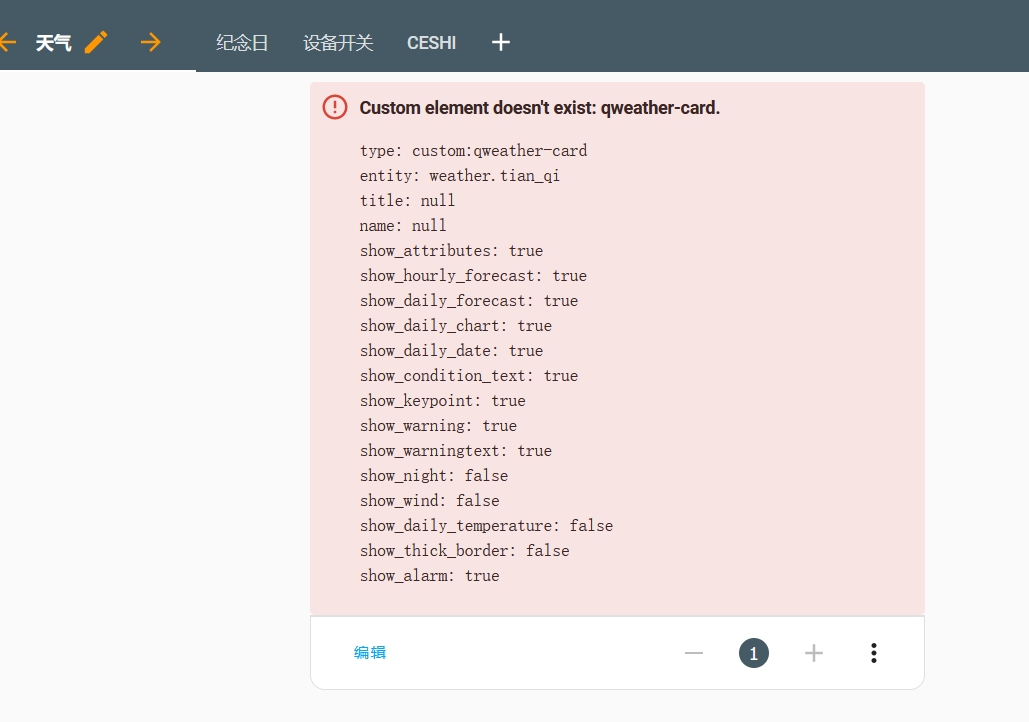Select the 天气 tab
The image size is (1029, 722).
pyautogui.click(x=53, y=43)
